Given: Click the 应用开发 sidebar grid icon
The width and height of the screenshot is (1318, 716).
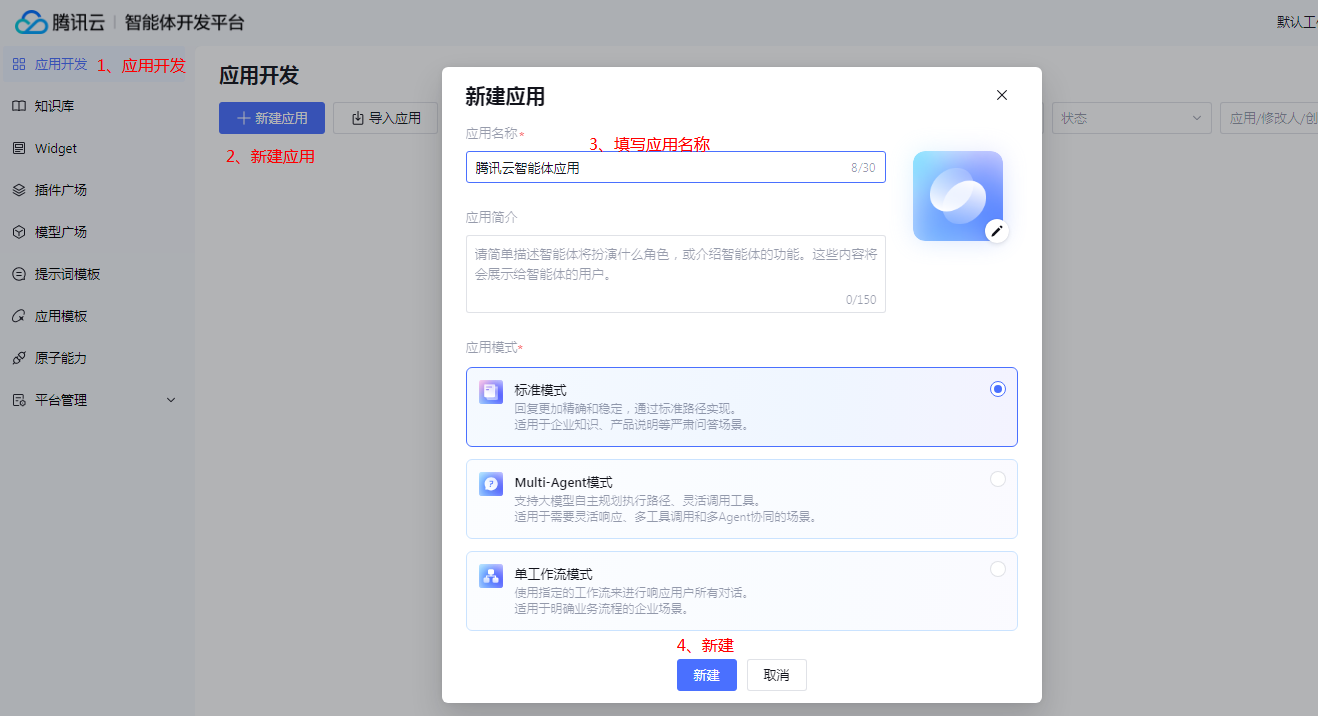Looking at the screenshot, I should (19, 64).
